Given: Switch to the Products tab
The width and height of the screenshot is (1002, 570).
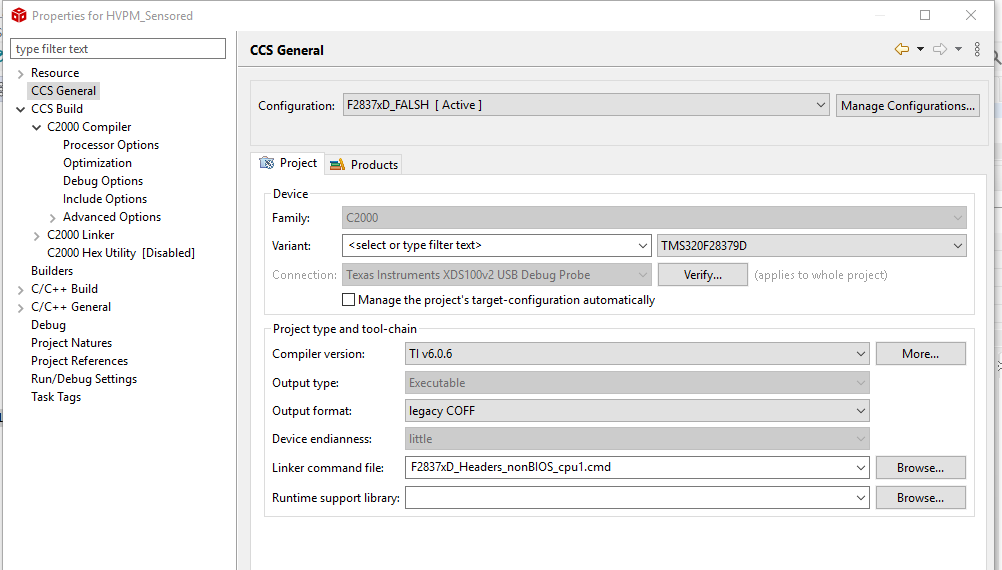Looking at the screenshot, I should 365,164.
